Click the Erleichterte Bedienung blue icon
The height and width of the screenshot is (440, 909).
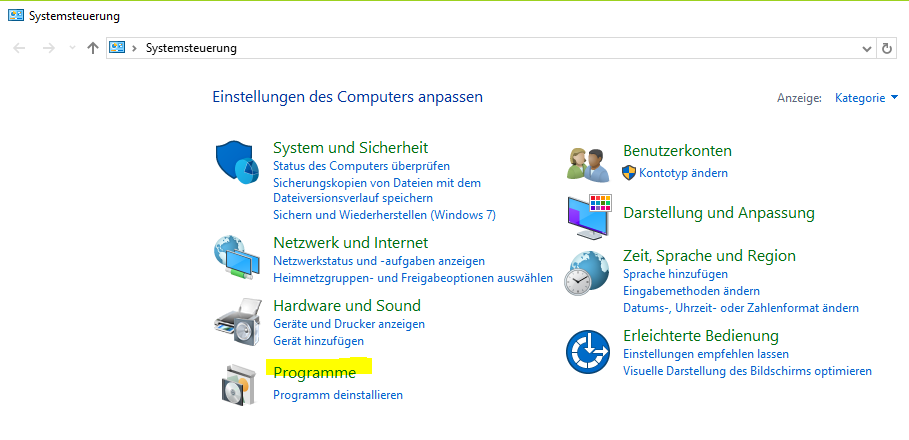point(588,352)
